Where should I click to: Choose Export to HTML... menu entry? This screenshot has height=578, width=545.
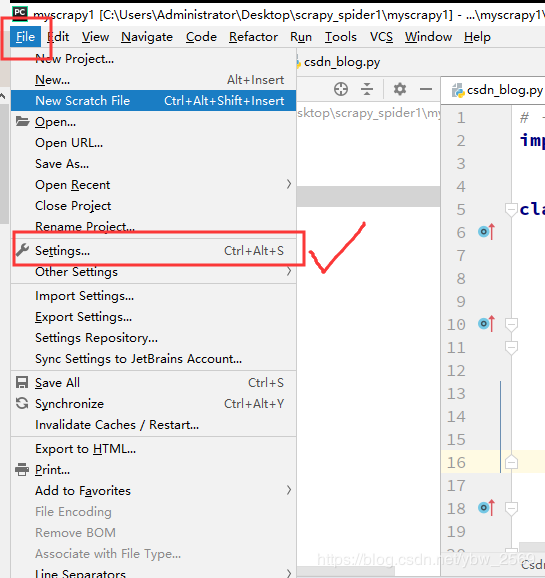(x=153, y=449)
